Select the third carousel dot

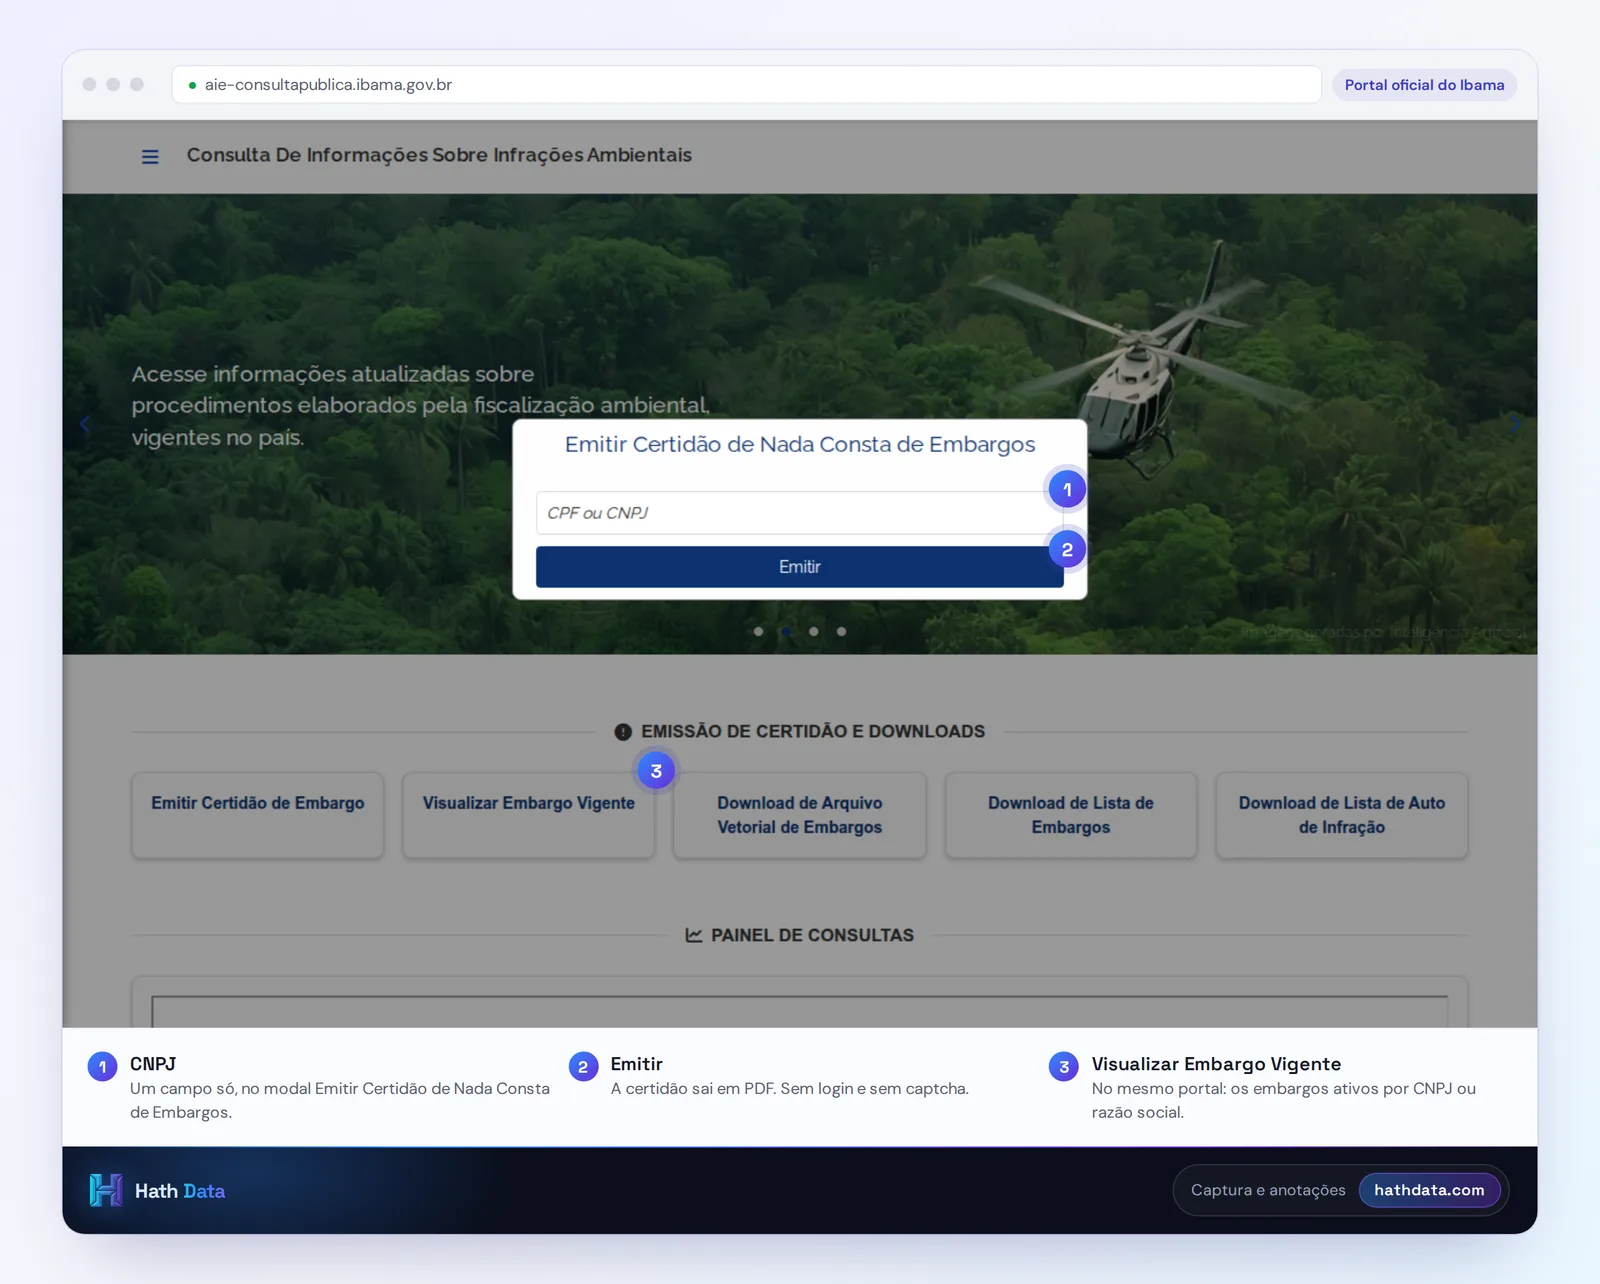coord(814,631)
